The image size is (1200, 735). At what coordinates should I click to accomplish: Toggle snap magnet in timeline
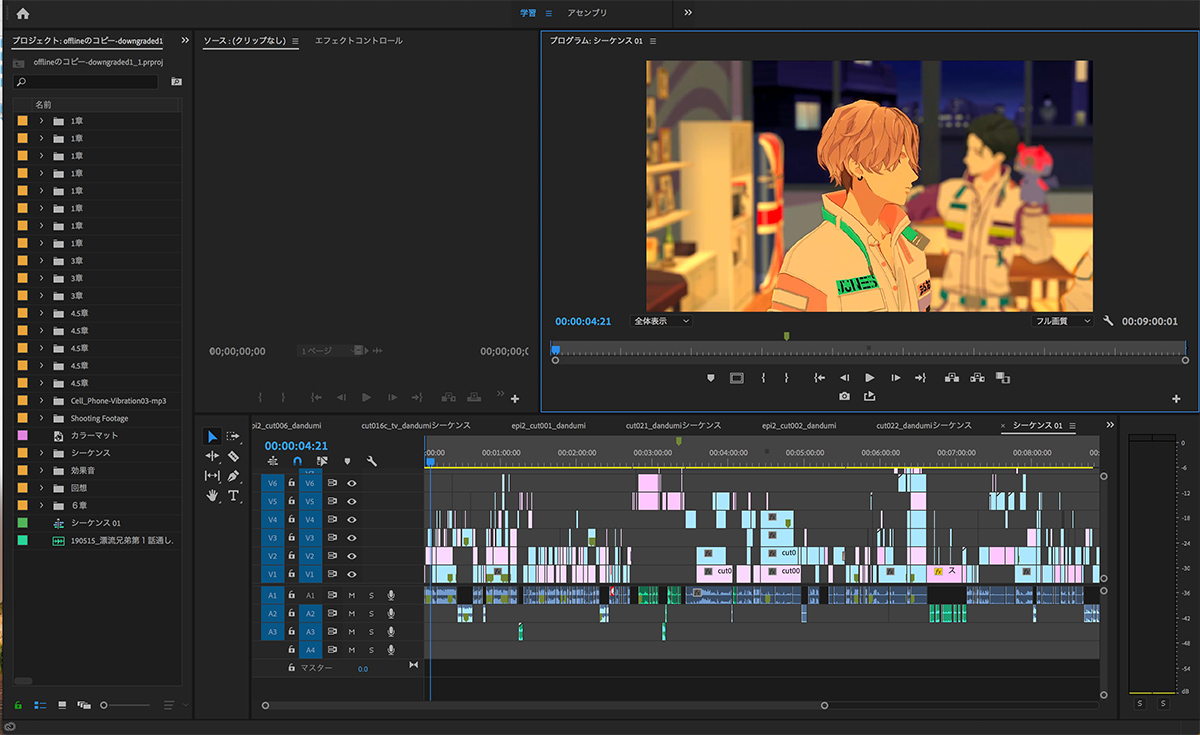[x=297, y=462]
